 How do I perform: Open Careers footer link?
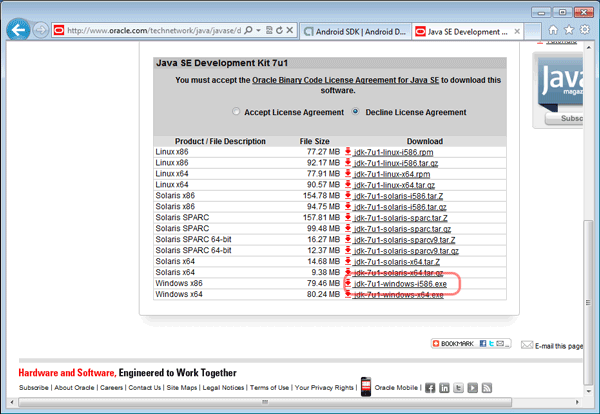[111, 388]
